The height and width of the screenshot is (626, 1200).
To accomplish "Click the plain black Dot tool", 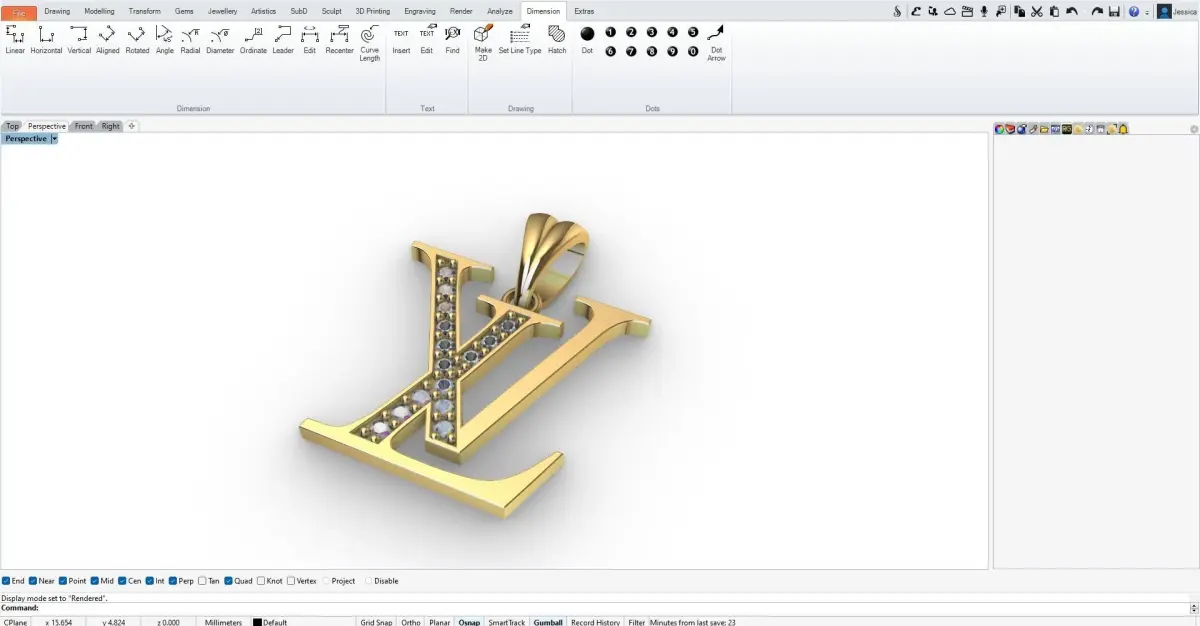I will pos(587,40).
